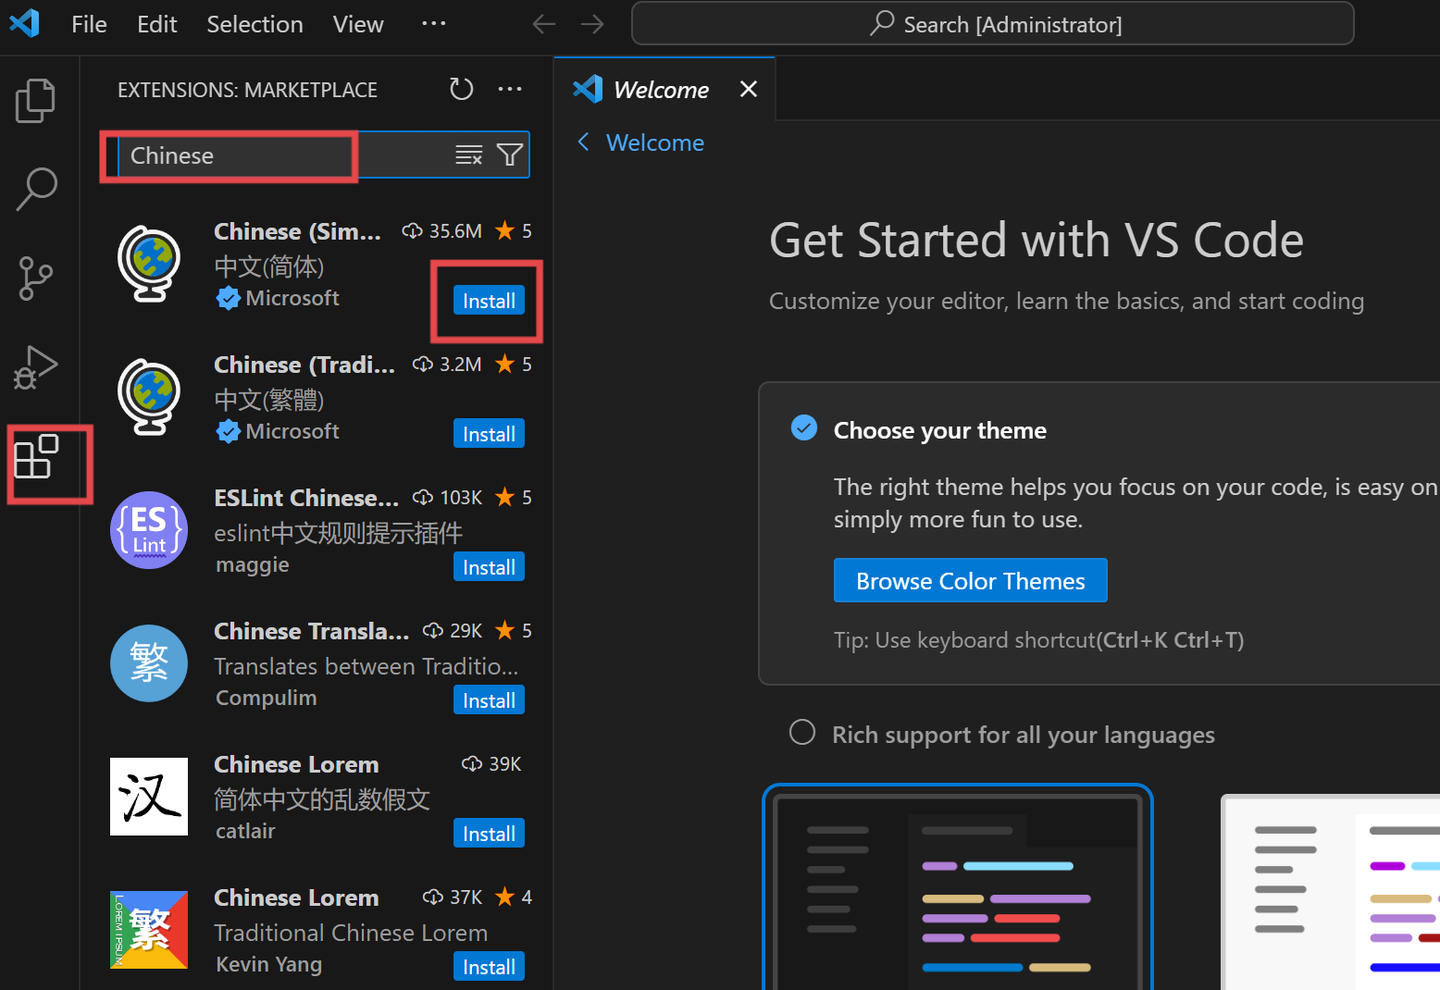Screen dimensions: 1440x990
Task: Select the Run and Debug icon
Action: pyautogui.click(x=36, y=368)
